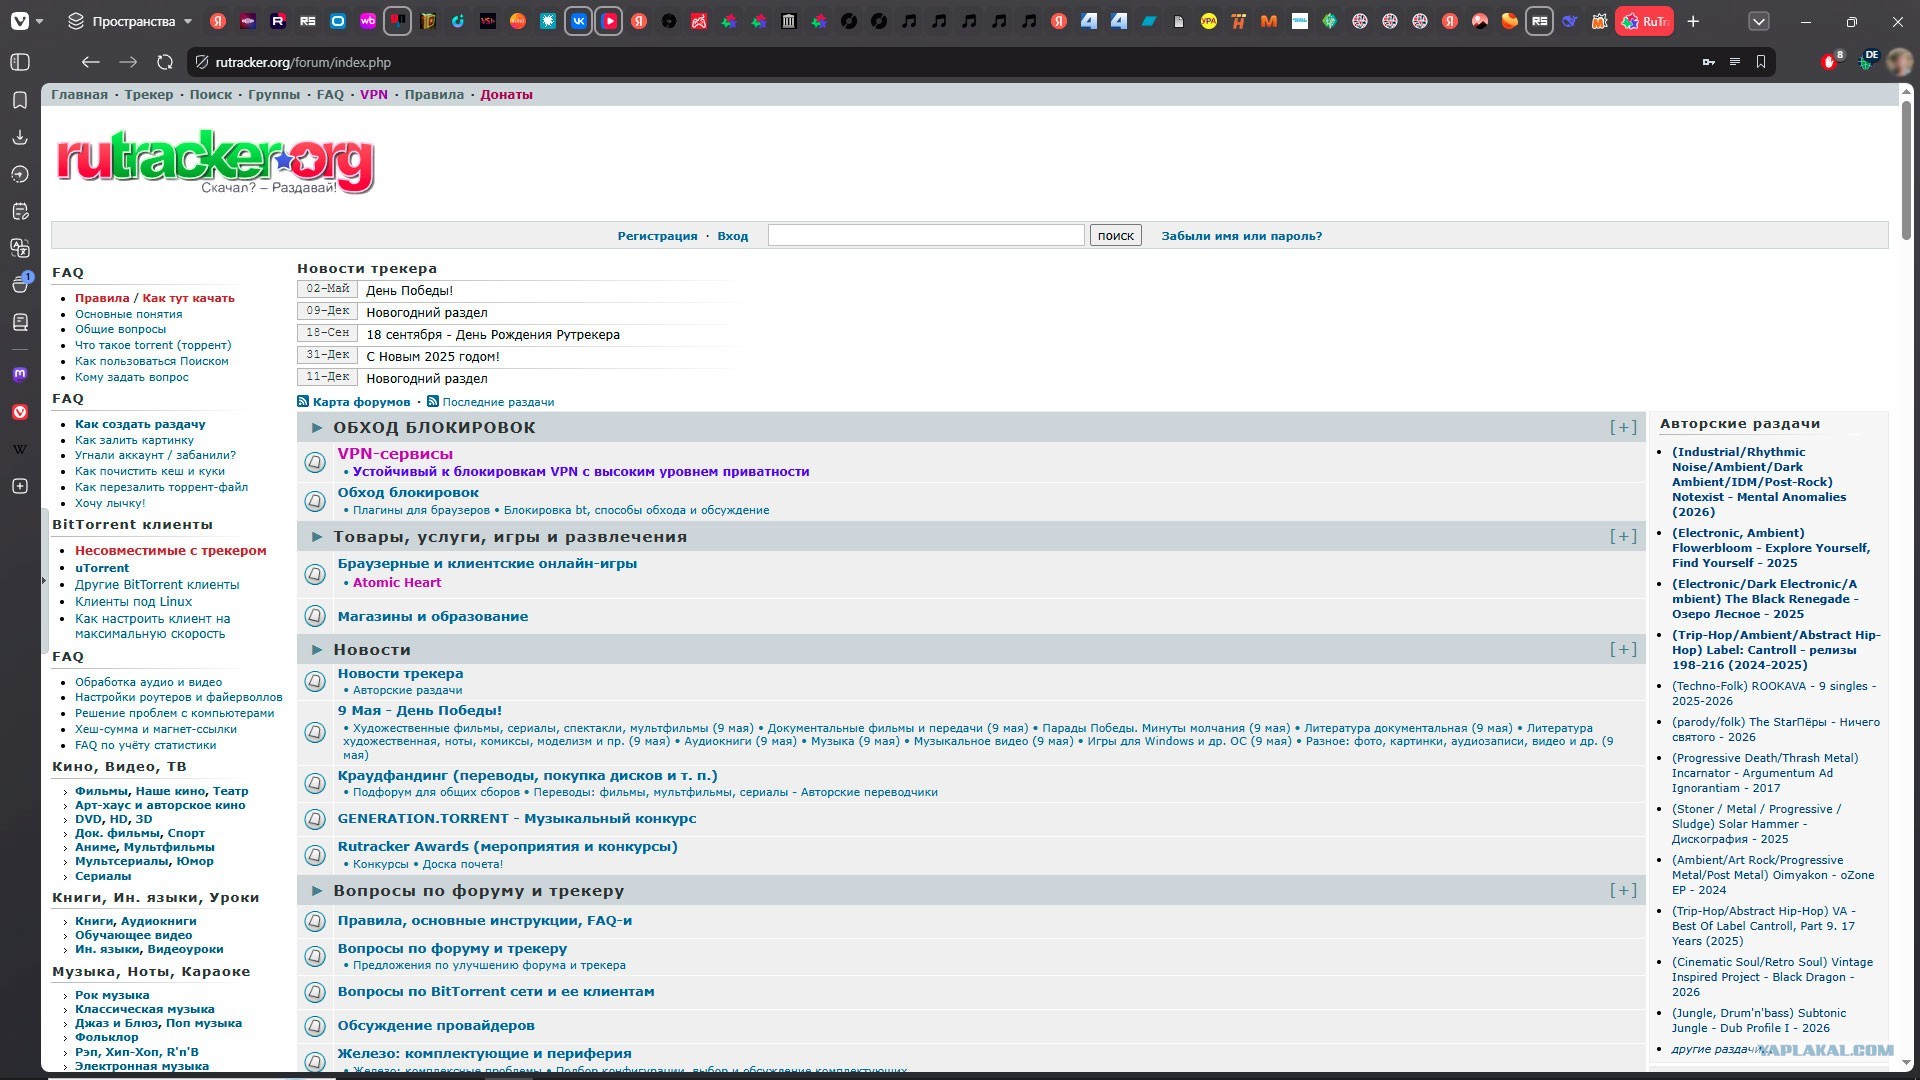Click the Регистрация link

[x=657, y=236]
